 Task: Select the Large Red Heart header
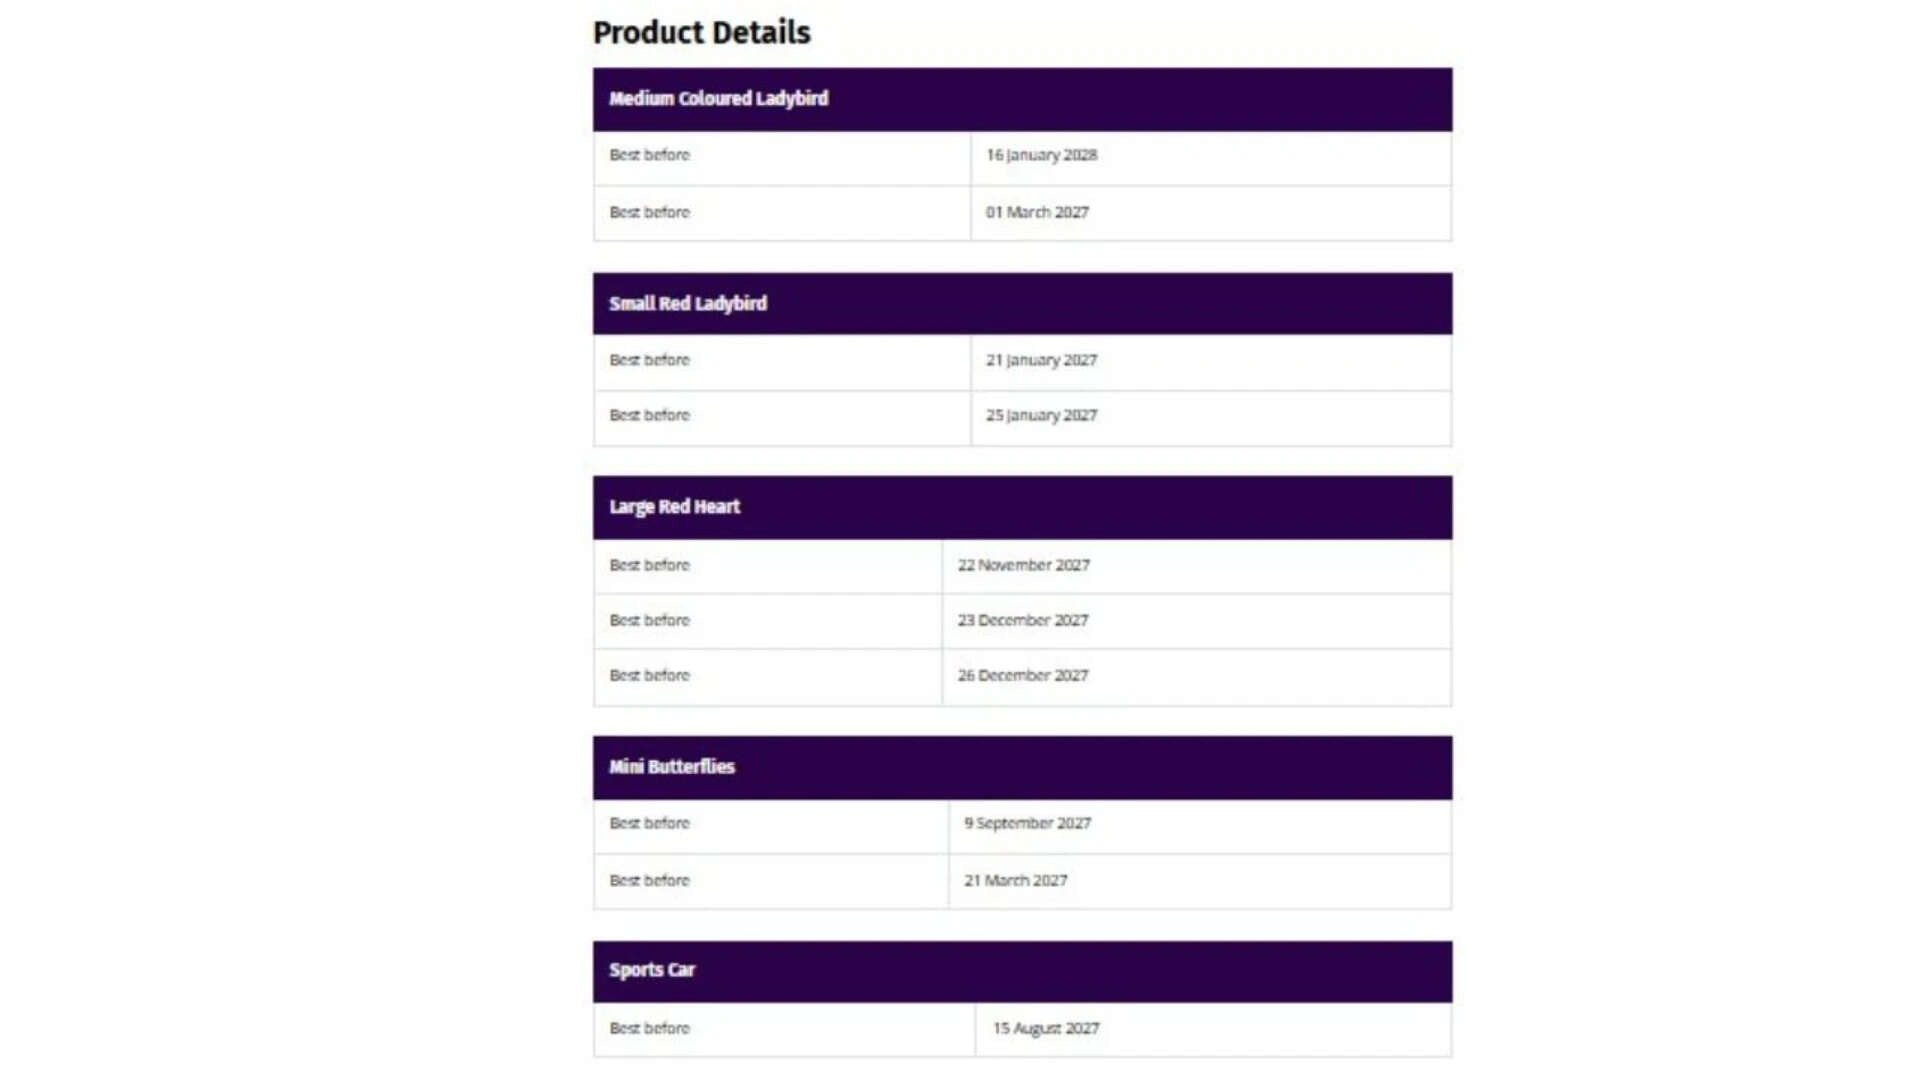click(x=1022, y=507)
